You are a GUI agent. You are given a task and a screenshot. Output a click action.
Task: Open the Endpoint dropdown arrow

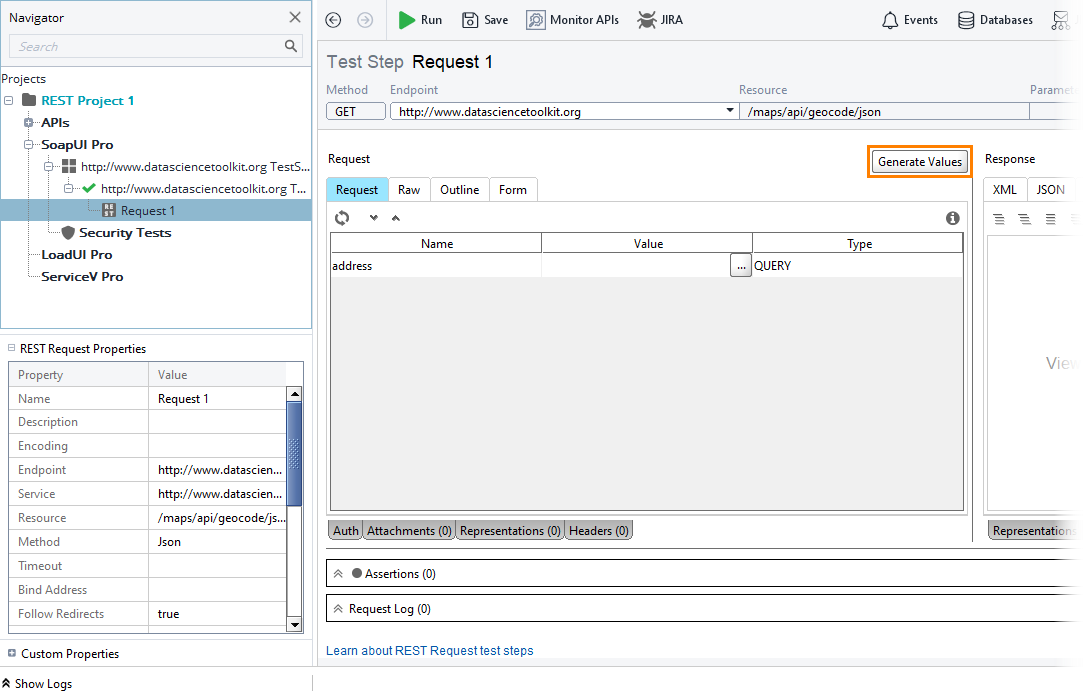click(x=729, y=111)
